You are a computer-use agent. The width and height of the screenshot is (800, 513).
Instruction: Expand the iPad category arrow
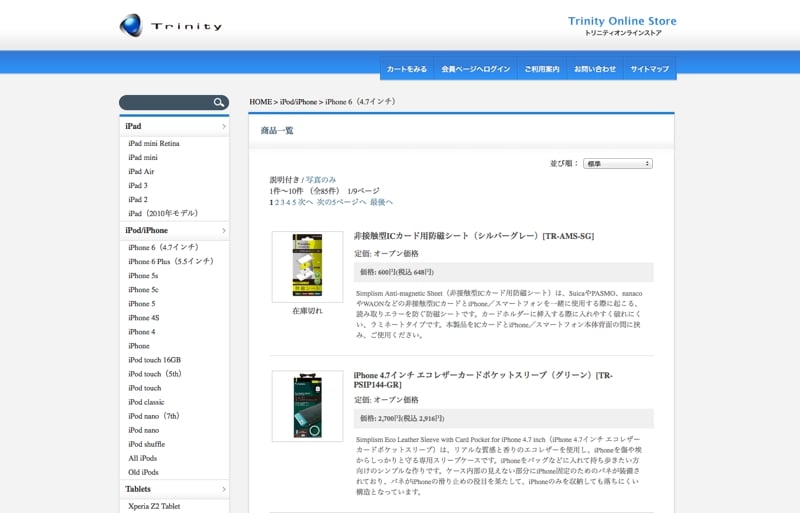223,127
